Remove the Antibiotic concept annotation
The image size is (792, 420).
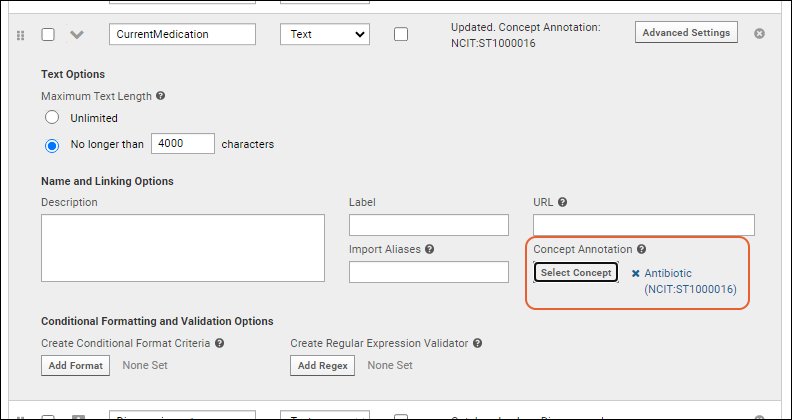[x=636, y=273]
